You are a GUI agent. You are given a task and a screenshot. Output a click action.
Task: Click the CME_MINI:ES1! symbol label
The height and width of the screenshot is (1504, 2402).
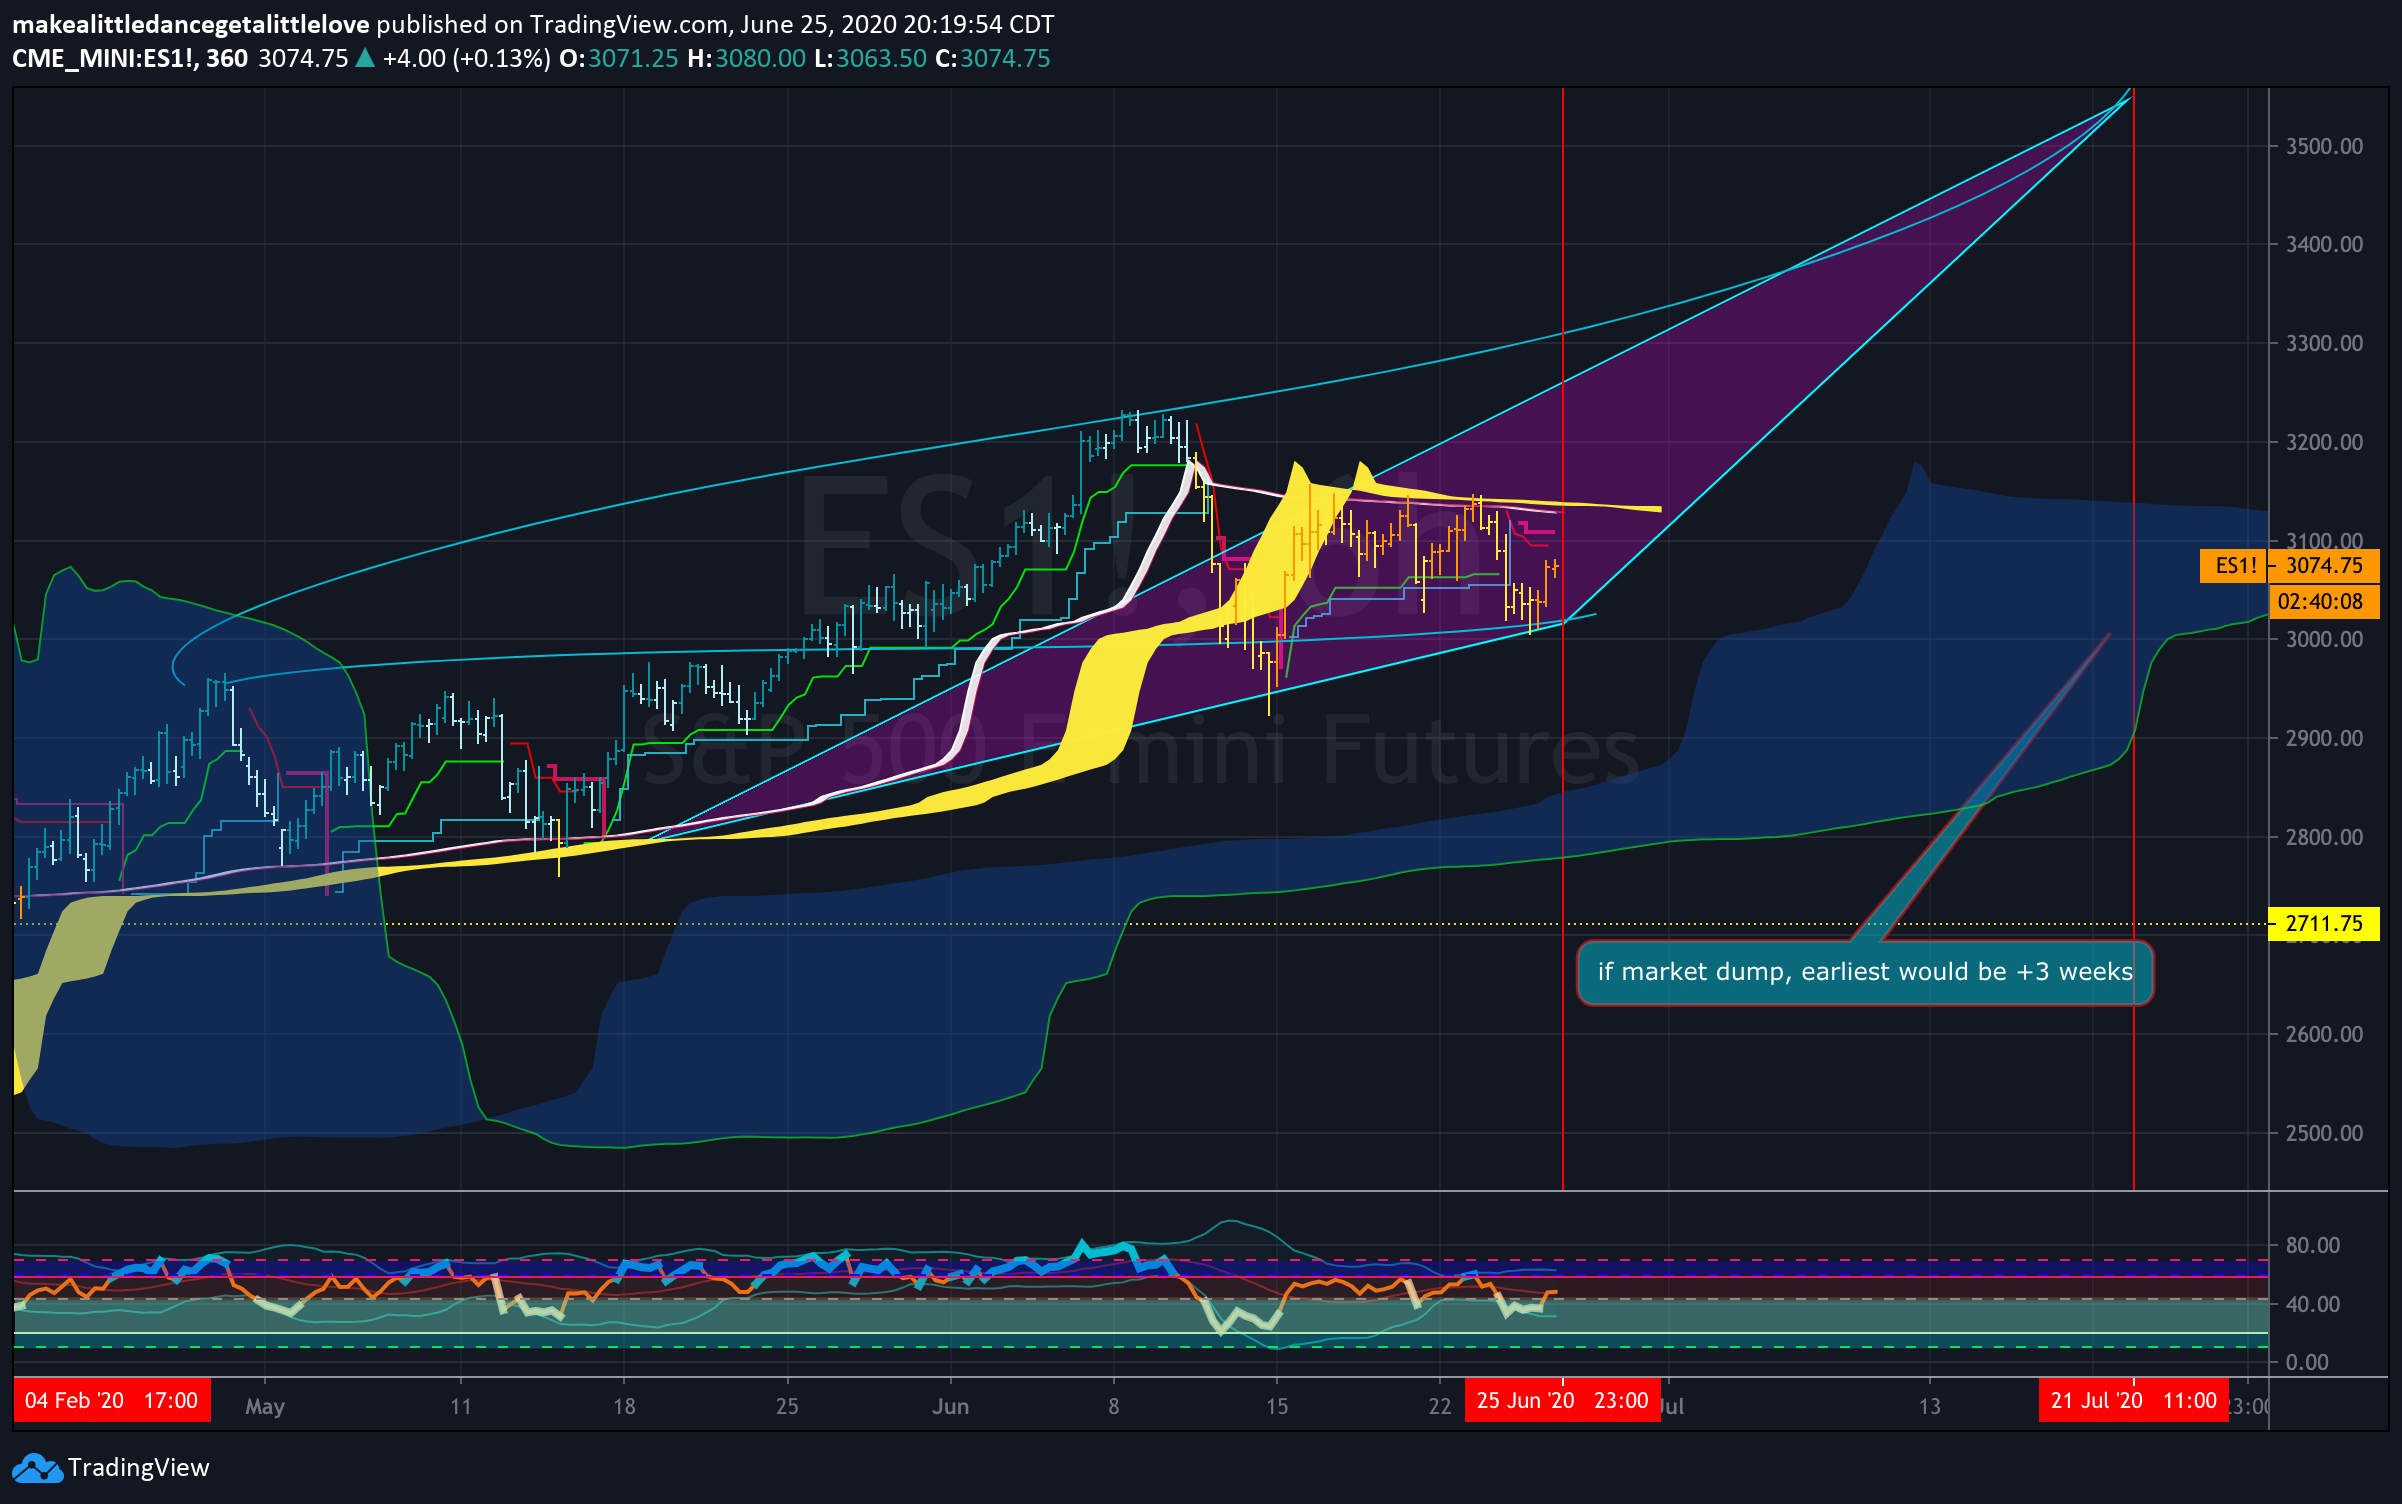[x=105, y=59]
